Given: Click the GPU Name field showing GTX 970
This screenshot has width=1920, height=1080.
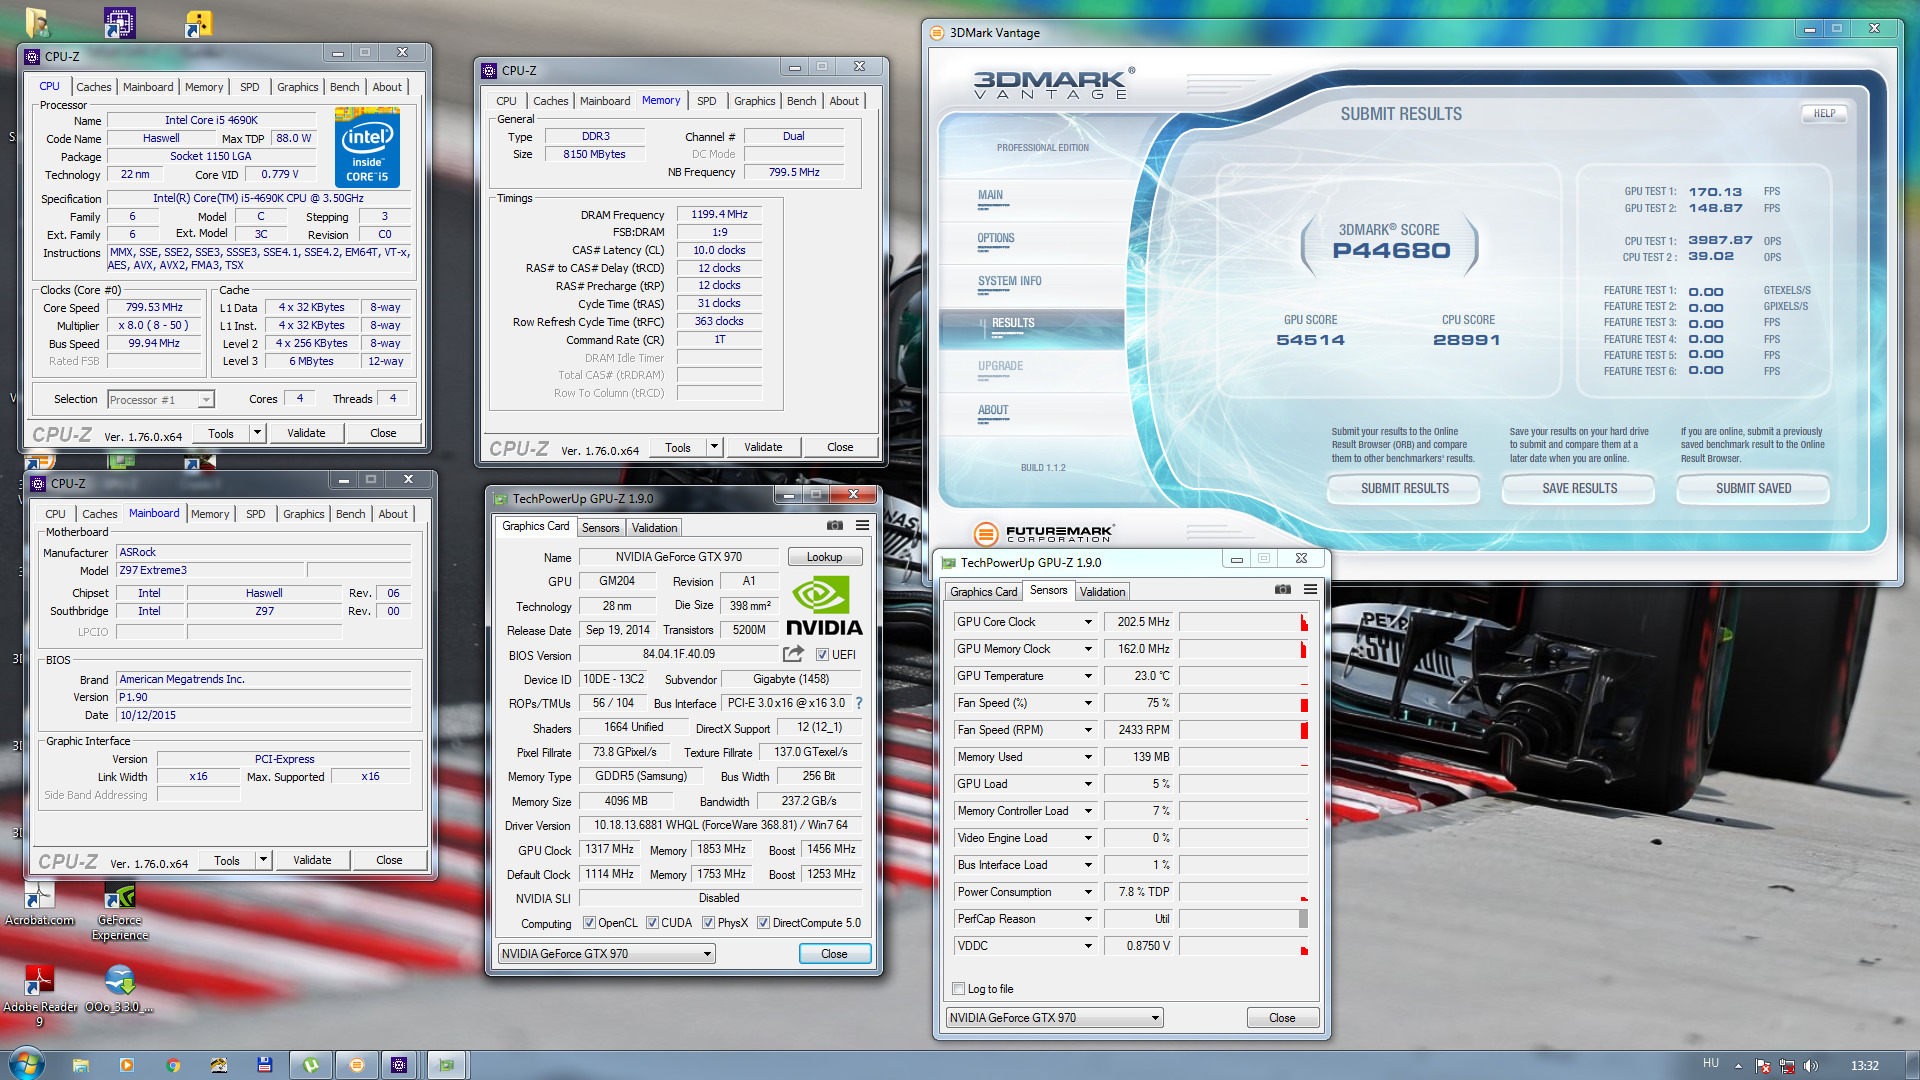Looking at the screenshot, I should tap(678, 557).
